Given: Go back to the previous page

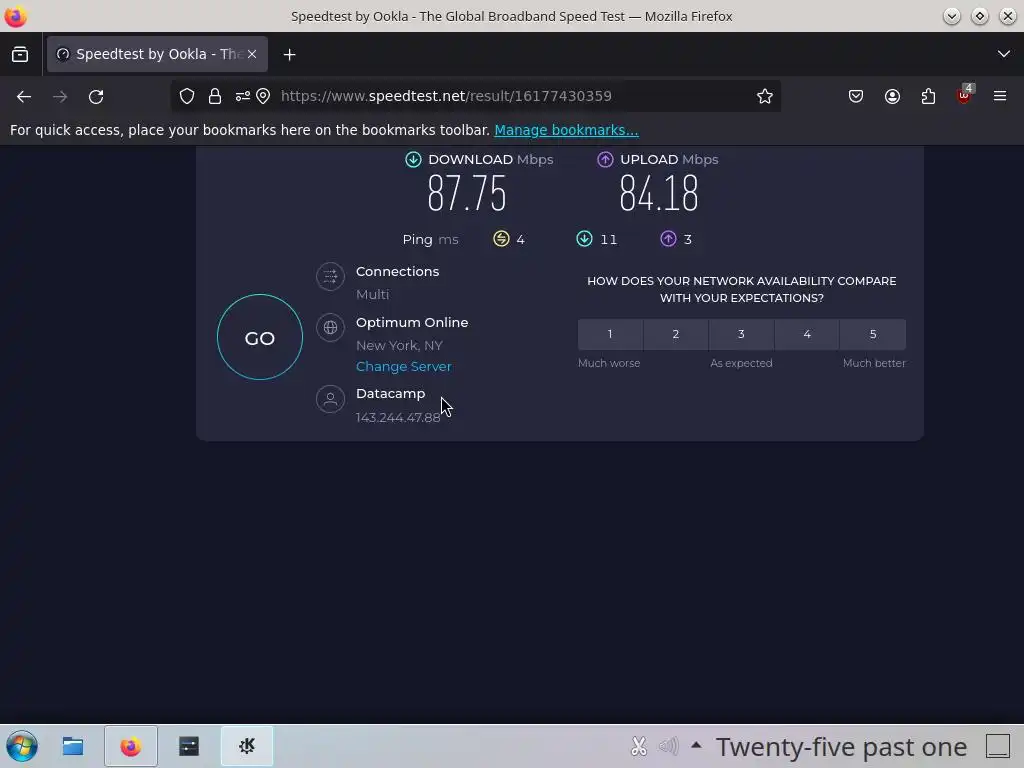Looking at the screenshot, I should [24, 97].
